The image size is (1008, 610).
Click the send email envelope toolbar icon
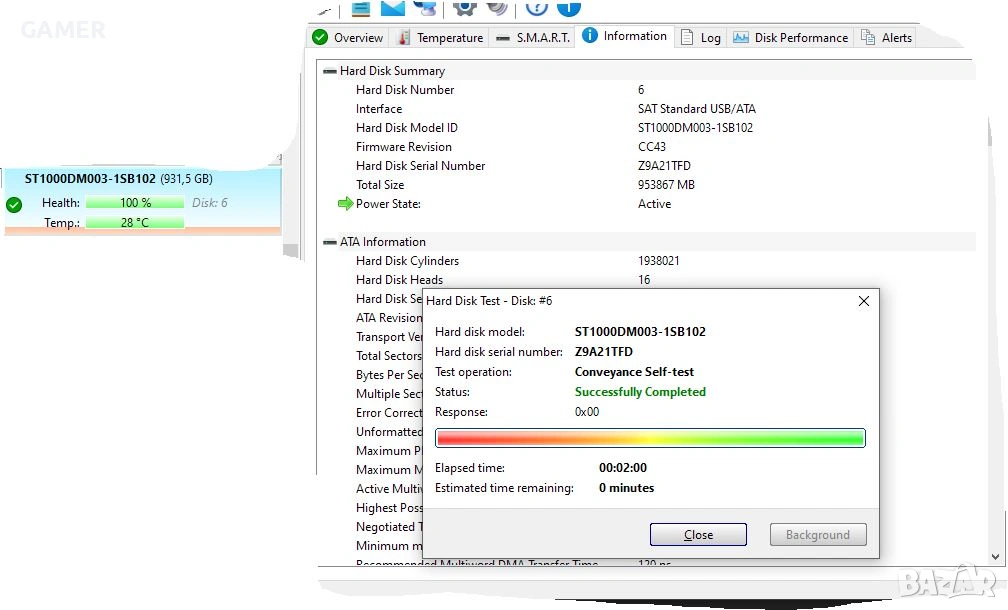(393, 7)
